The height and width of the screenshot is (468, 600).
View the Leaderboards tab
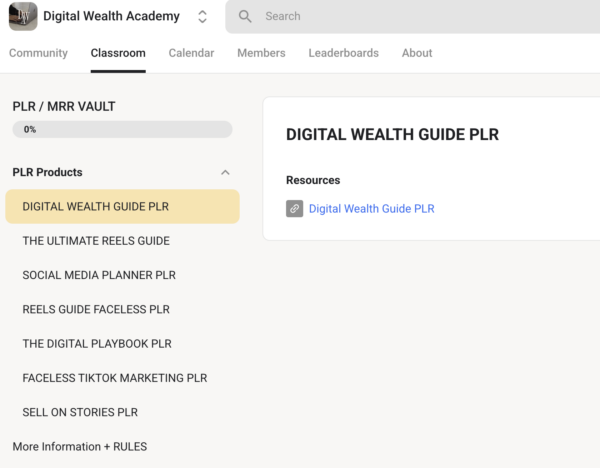click(343, 53)
